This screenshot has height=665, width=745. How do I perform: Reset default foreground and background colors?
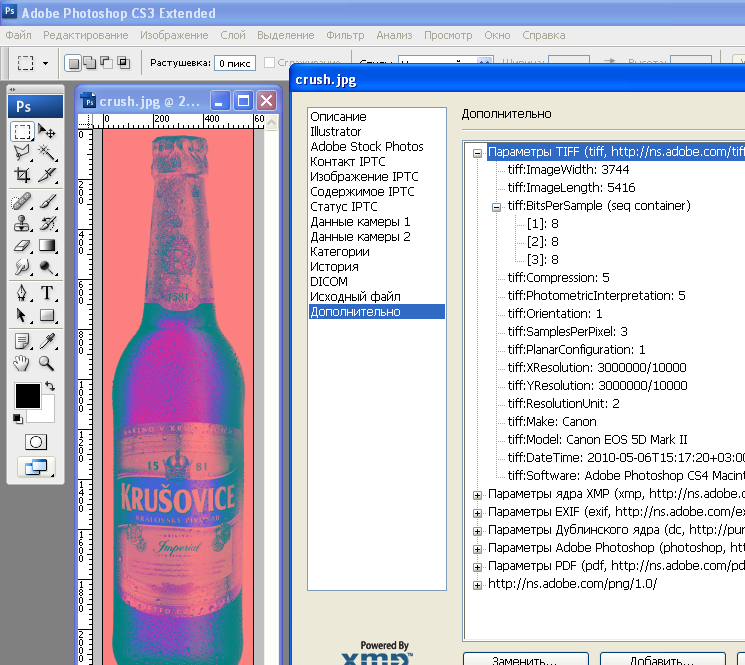coord(18,418)
